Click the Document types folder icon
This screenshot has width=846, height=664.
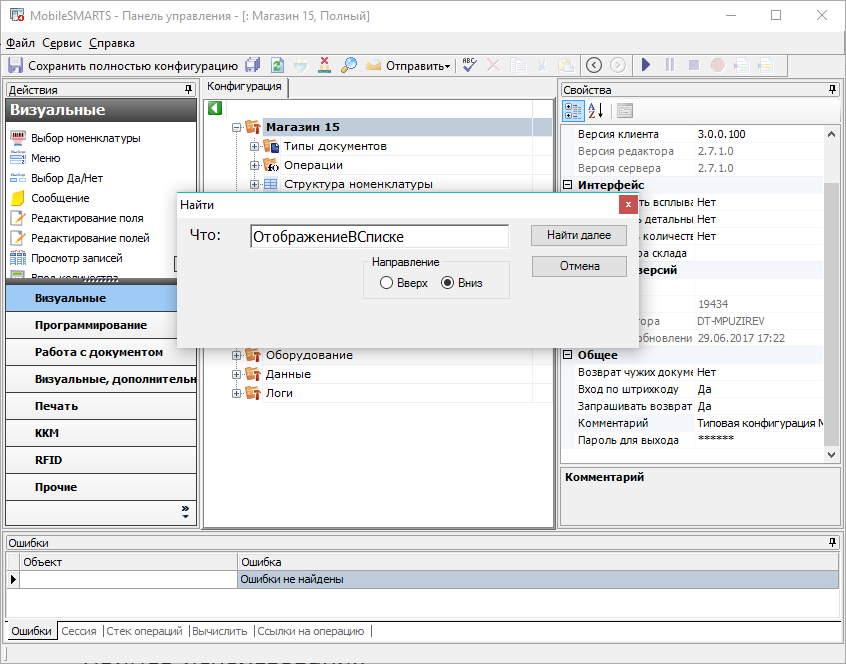point(271,146)
